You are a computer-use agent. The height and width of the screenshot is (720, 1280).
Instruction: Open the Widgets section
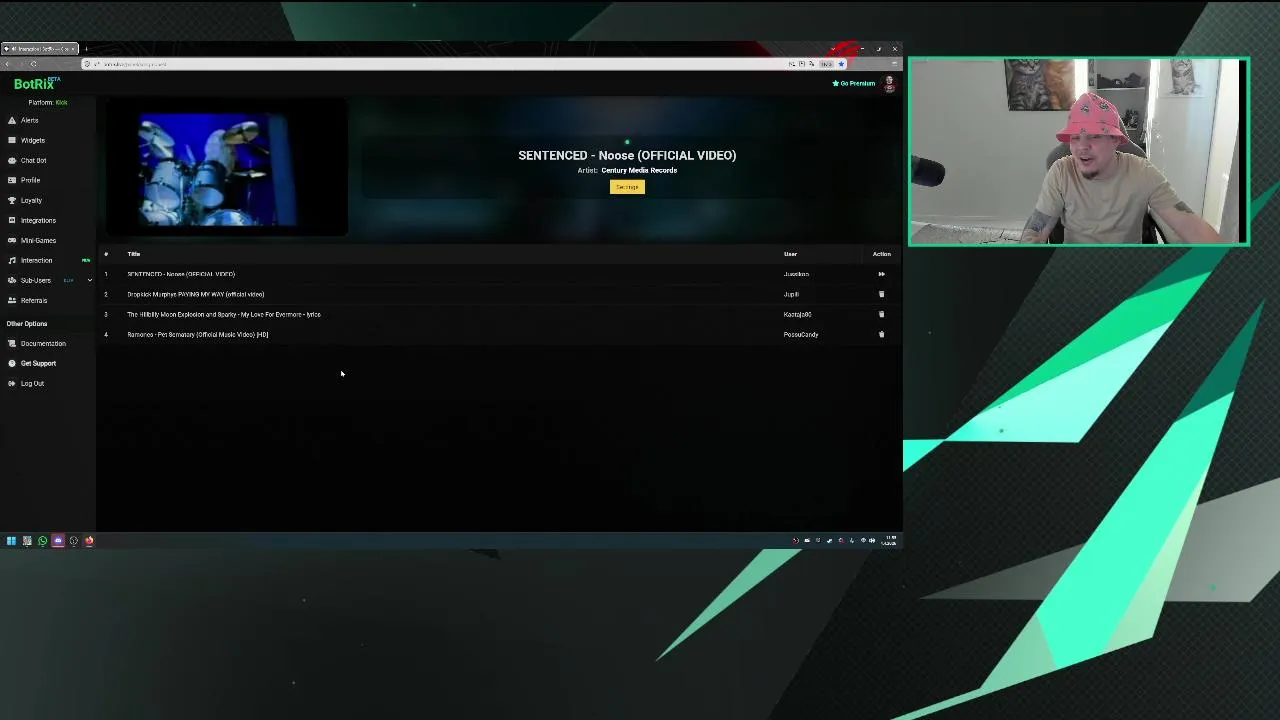click(x=32, y=140)
